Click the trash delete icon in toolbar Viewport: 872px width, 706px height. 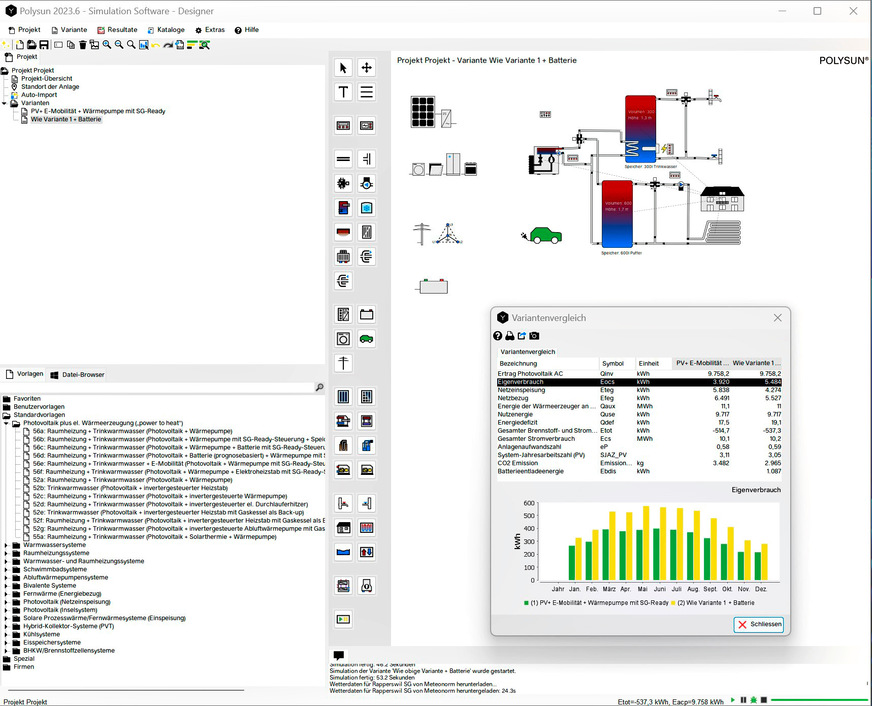coord(84,45)
